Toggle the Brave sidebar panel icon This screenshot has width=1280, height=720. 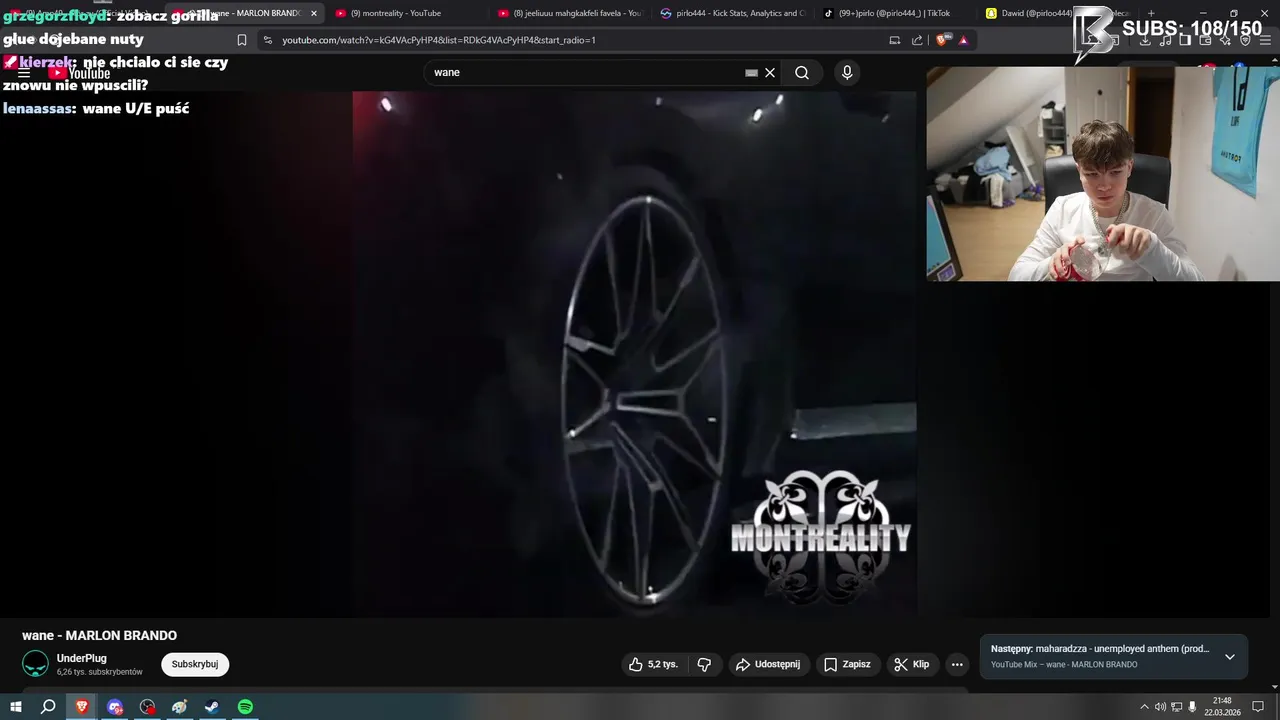1186,40
